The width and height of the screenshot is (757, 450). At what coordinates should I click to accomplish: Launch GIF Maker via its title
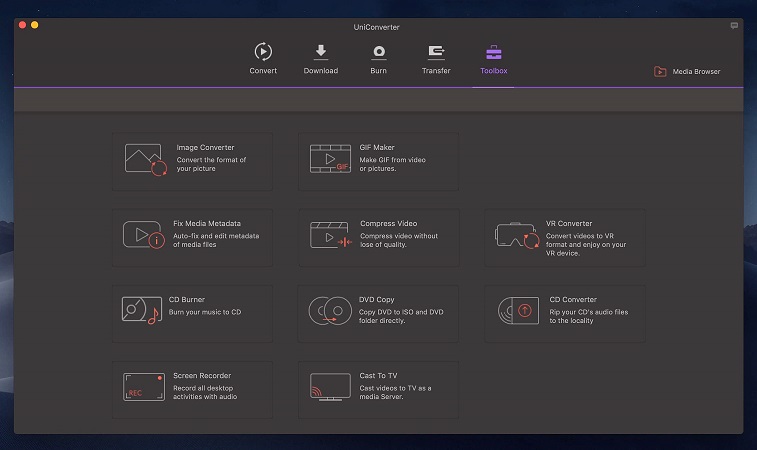(x=377, y=147)
